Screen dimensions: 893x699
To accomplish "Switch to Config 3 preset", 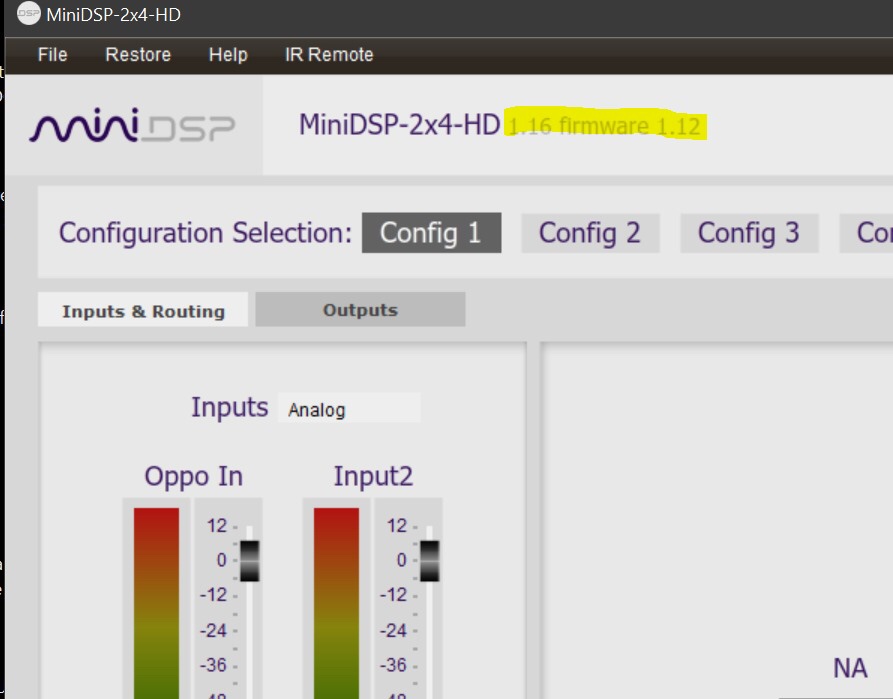I will 749,233.
